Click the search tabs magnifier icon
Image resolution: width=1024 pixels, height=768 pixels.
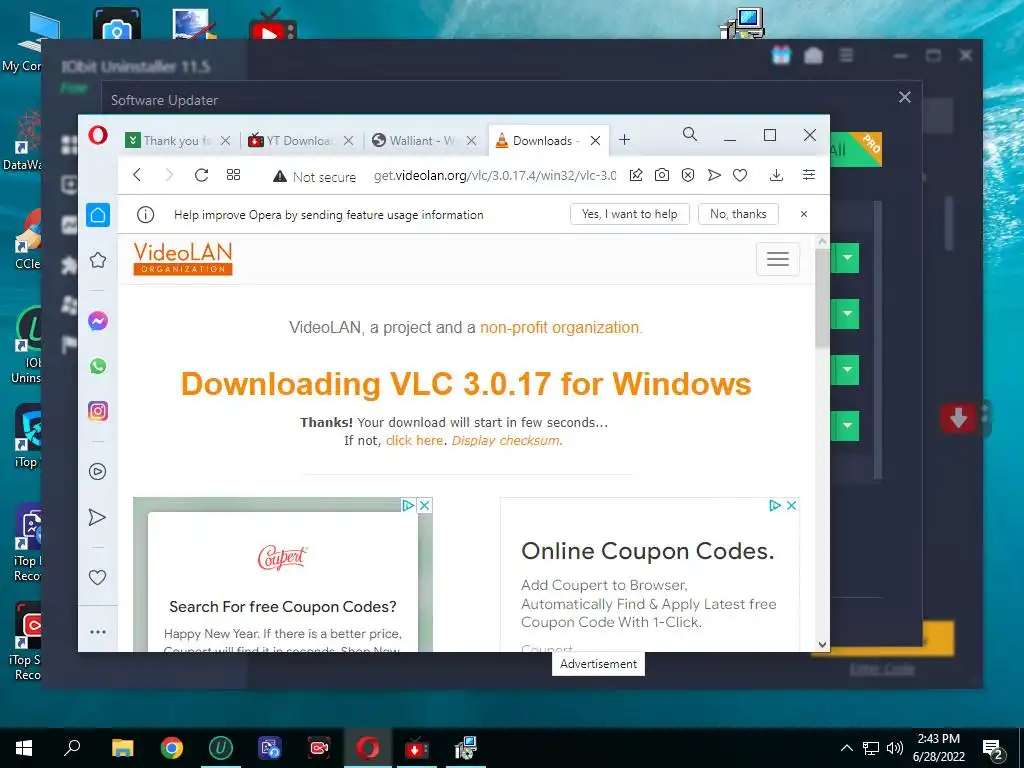click(690, 135)
